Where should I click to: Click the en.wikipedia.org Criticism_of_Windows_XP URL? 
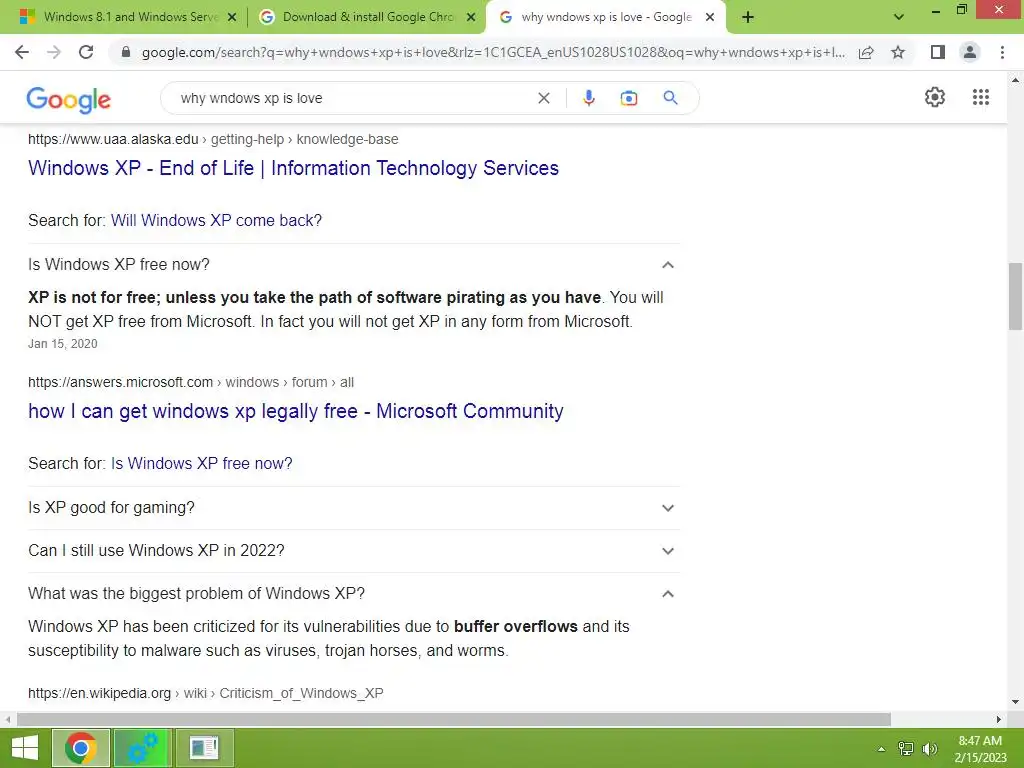(206, 693)
